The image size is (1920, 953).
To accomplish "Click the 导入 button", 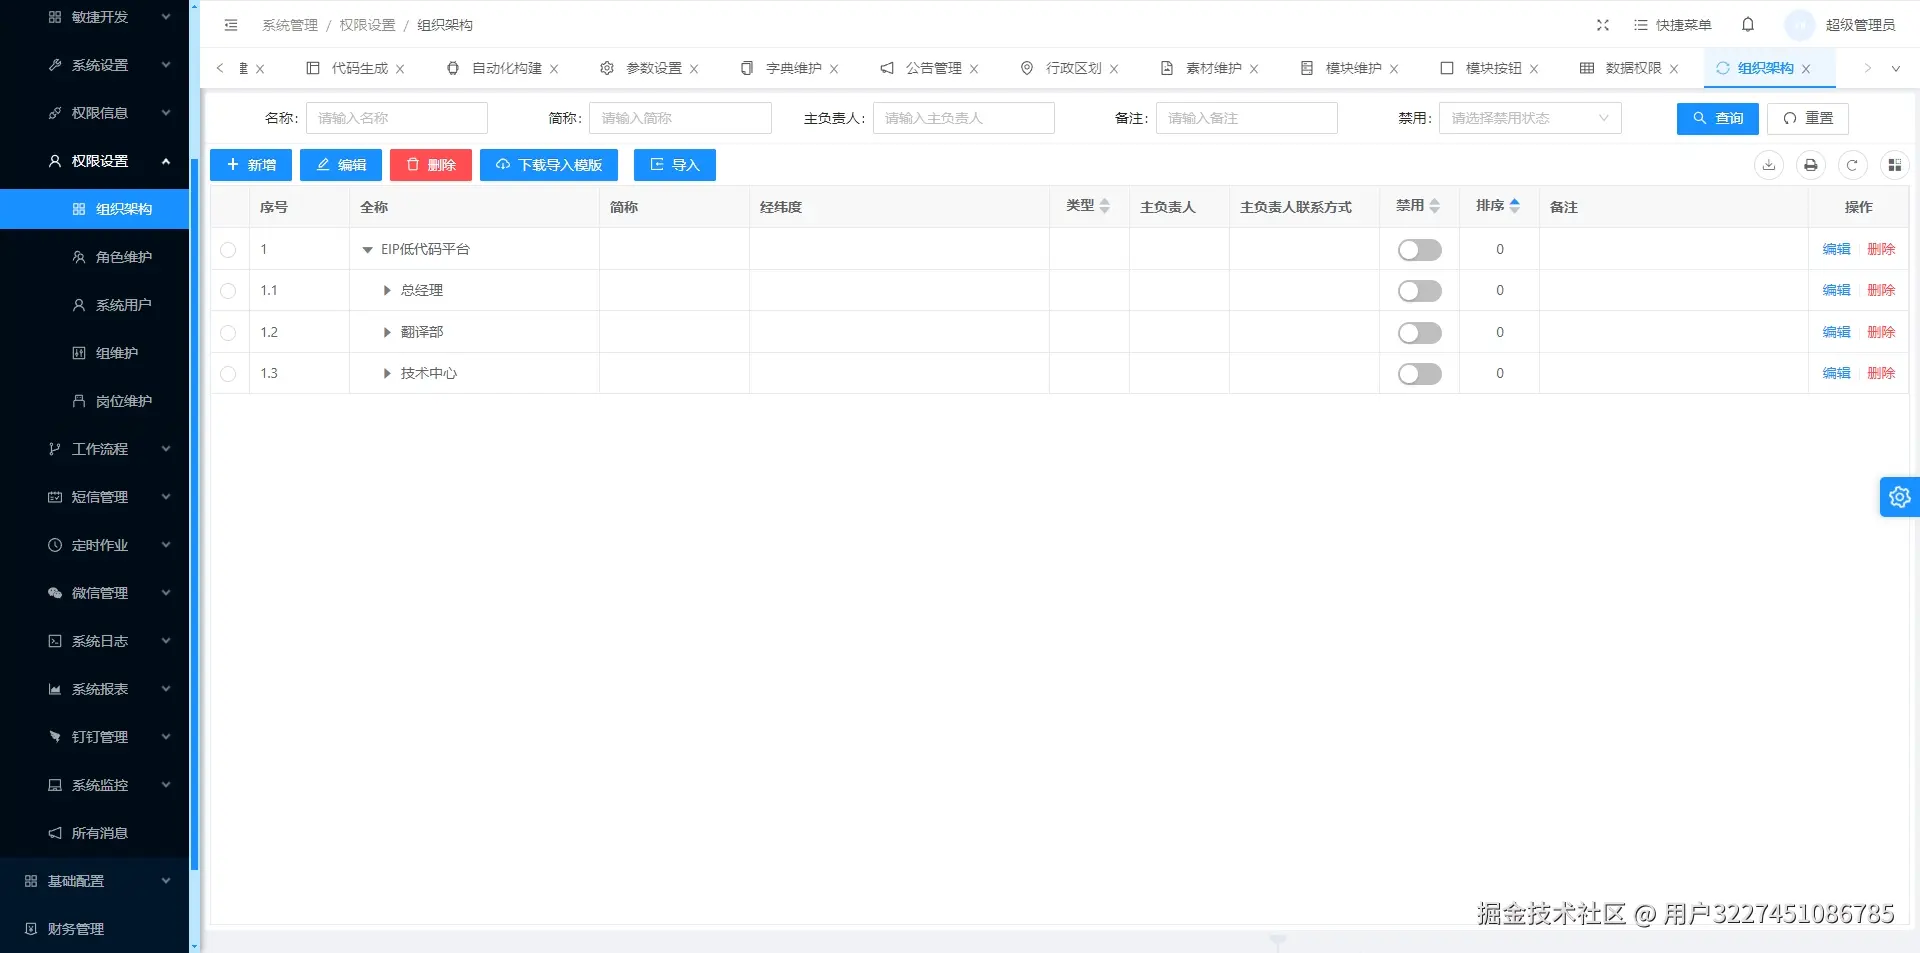I will pos(675,165).
